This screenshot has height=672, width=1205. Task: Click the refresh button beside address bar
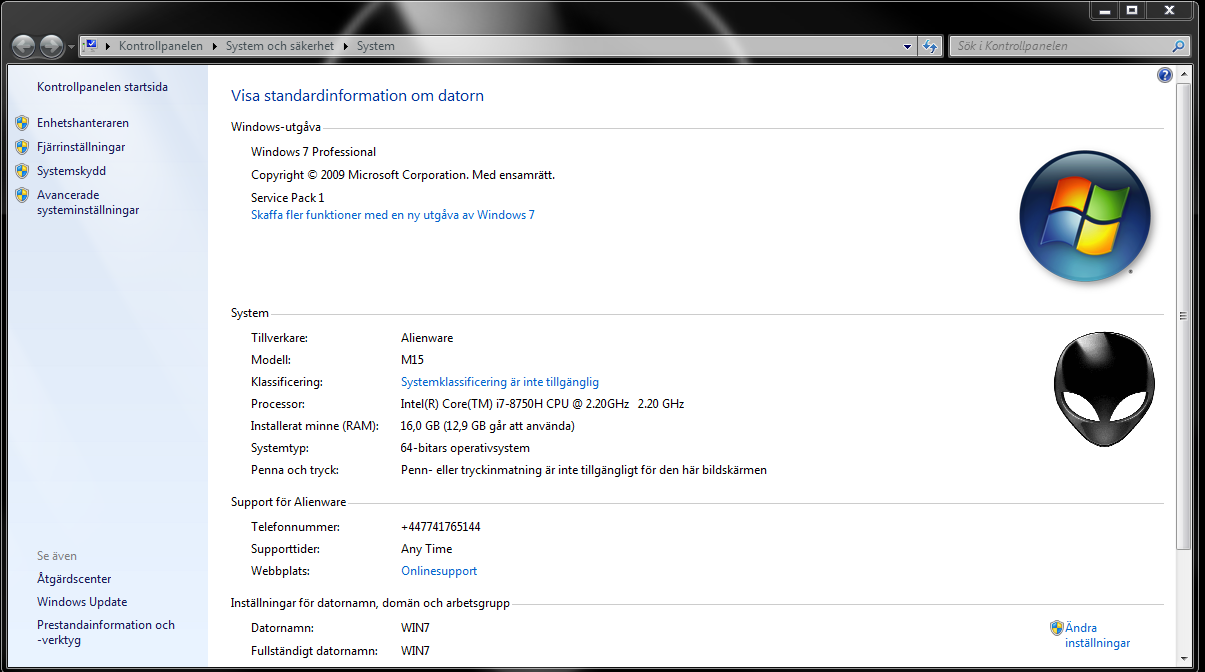pyautogui.click(x=930, y=46)
